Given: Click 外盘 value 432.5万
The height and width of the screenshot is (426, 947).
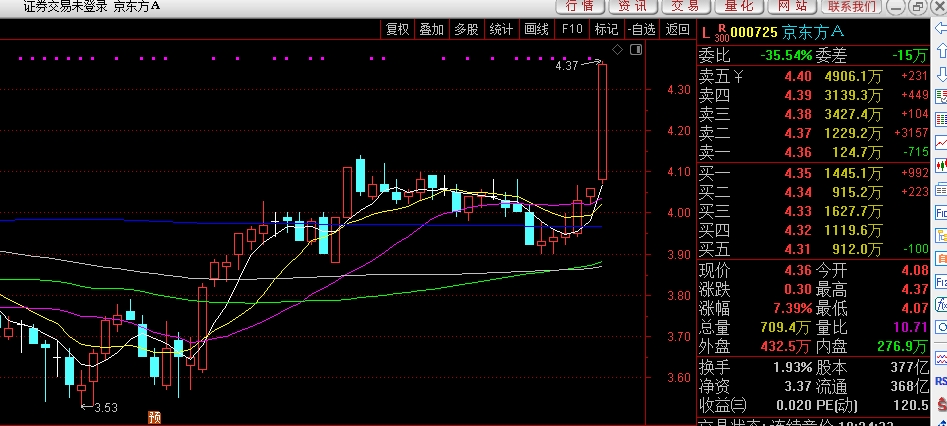Looking at the screenshot, I should [x=786, y=346].
